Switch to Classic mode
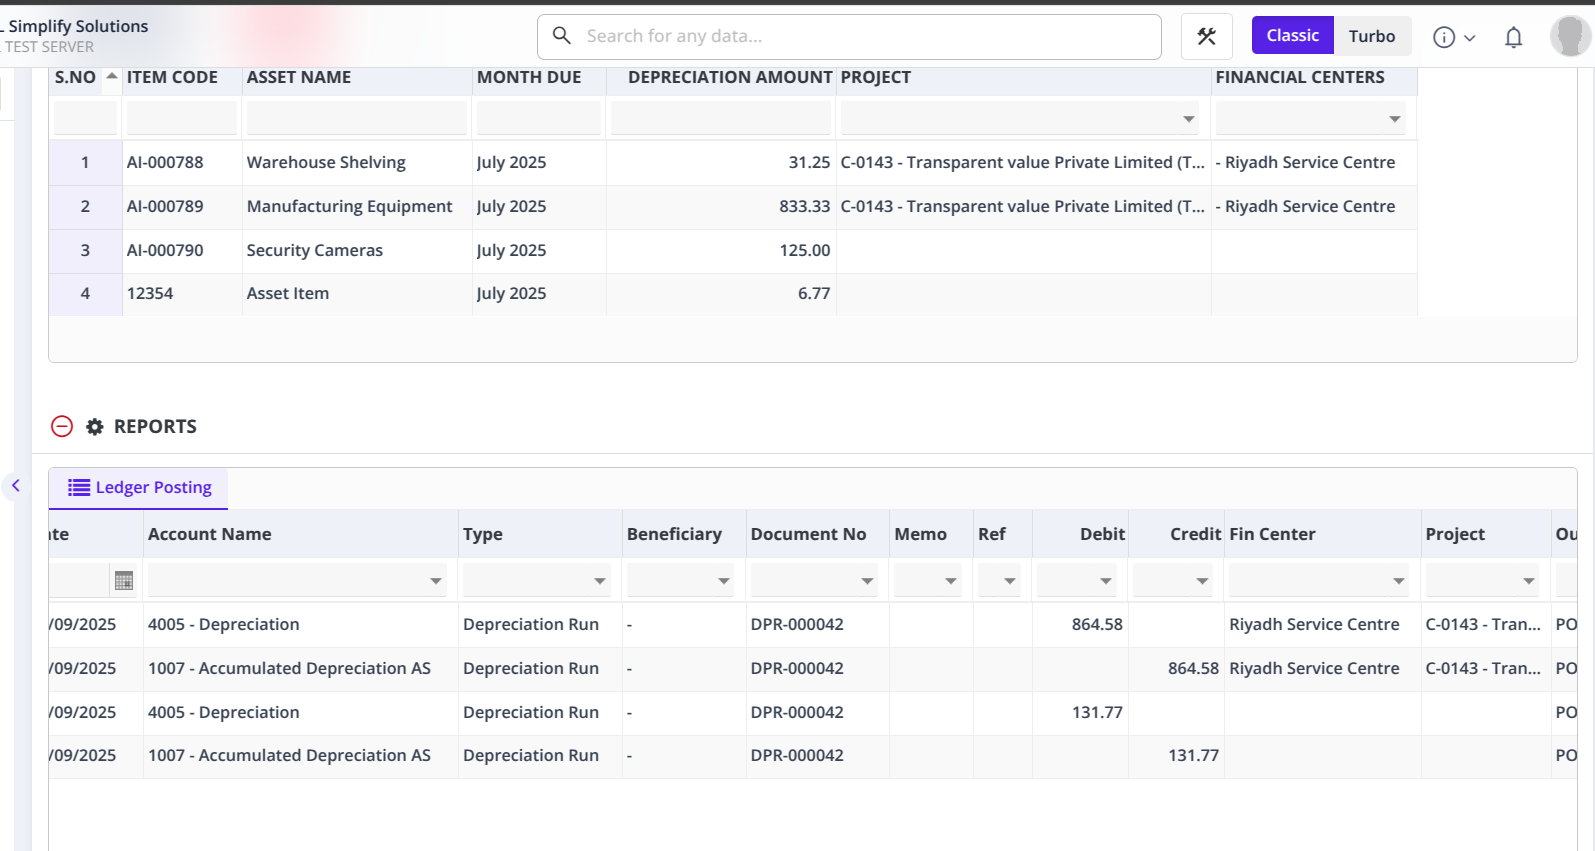Viewport: 1595px width, 851px height. point(1292,36)
